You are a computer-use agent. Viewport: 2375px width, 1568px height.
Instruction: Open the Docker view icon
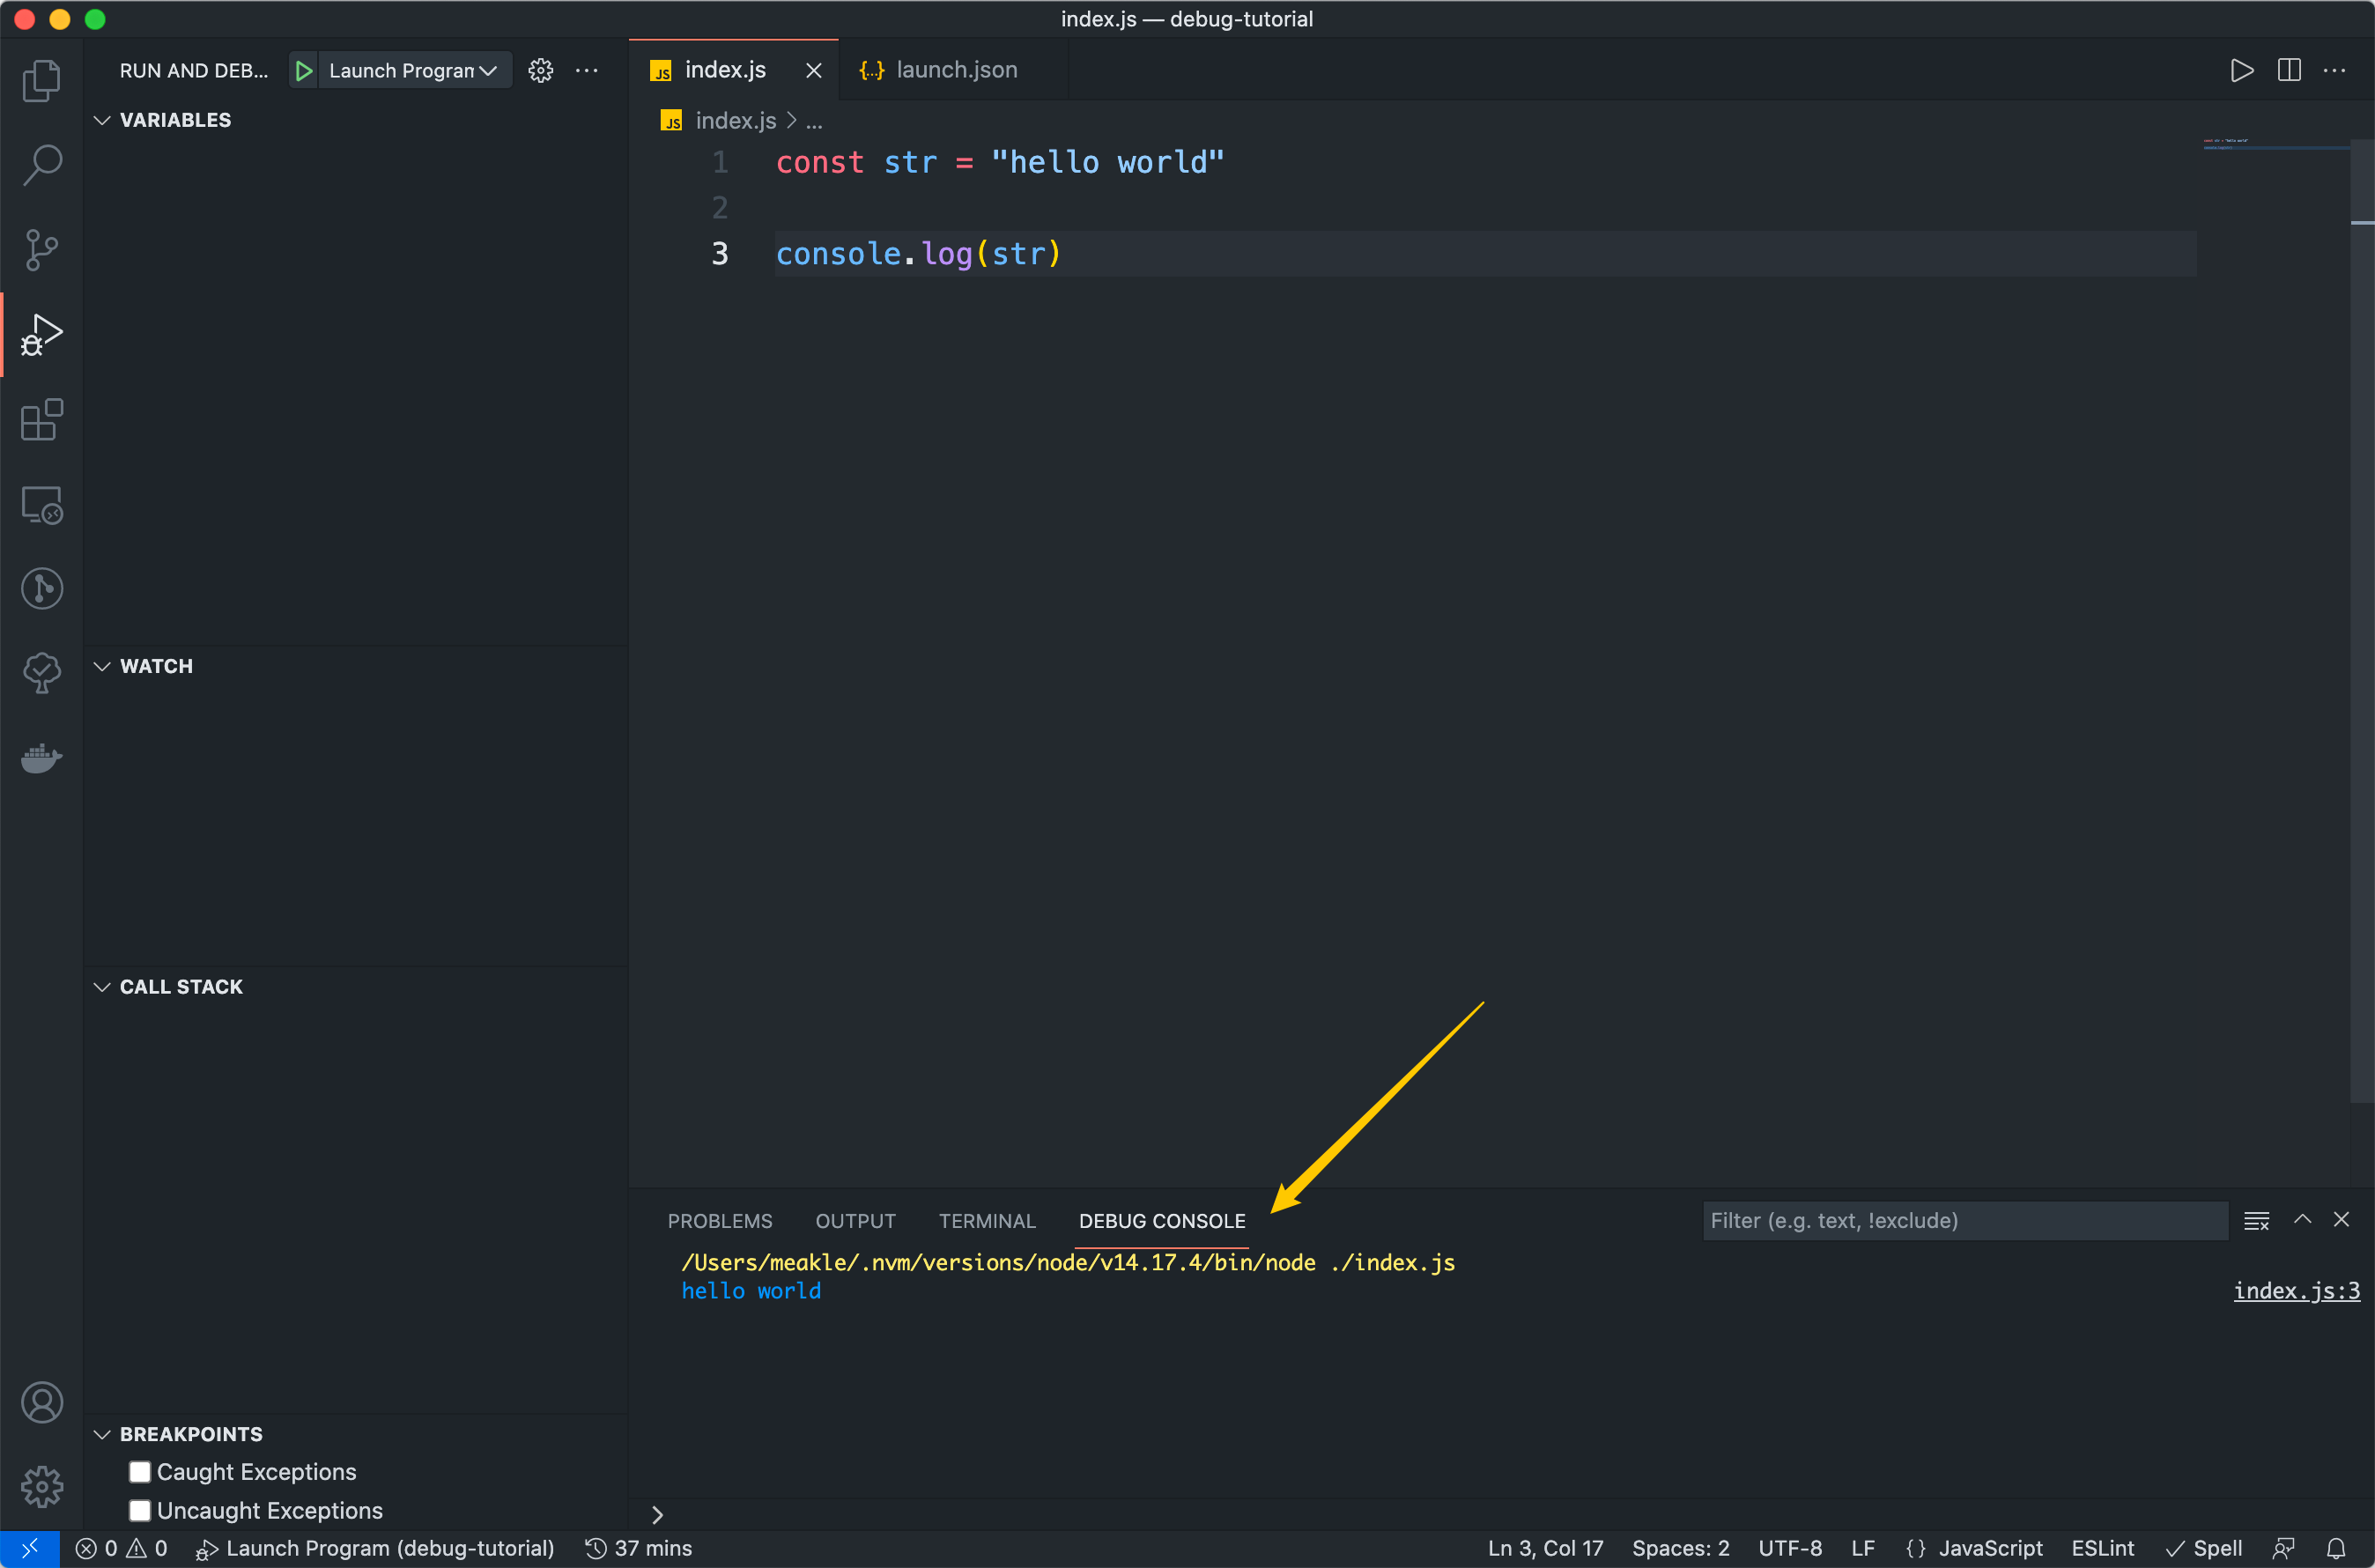(41, 758)
